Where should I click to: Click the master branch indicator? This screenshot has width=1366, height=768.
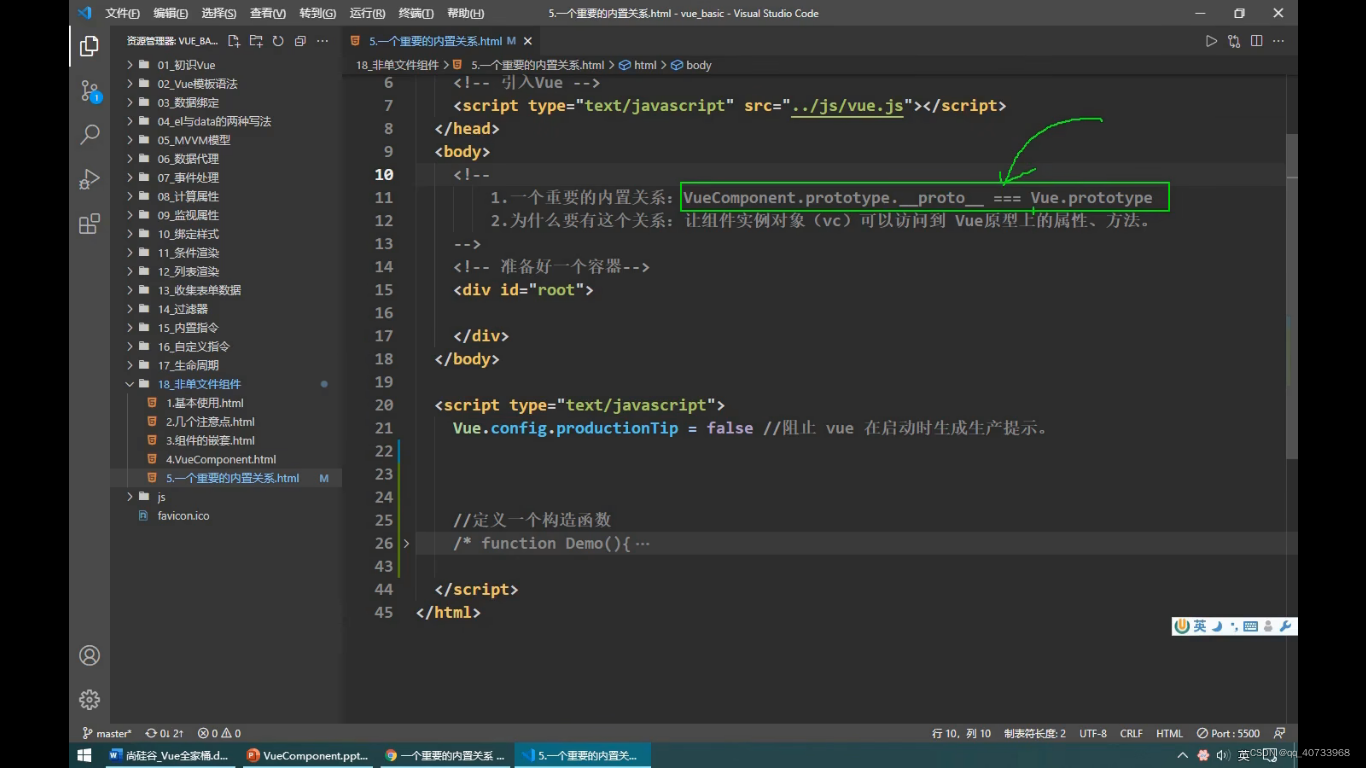(x=106, y=733)
